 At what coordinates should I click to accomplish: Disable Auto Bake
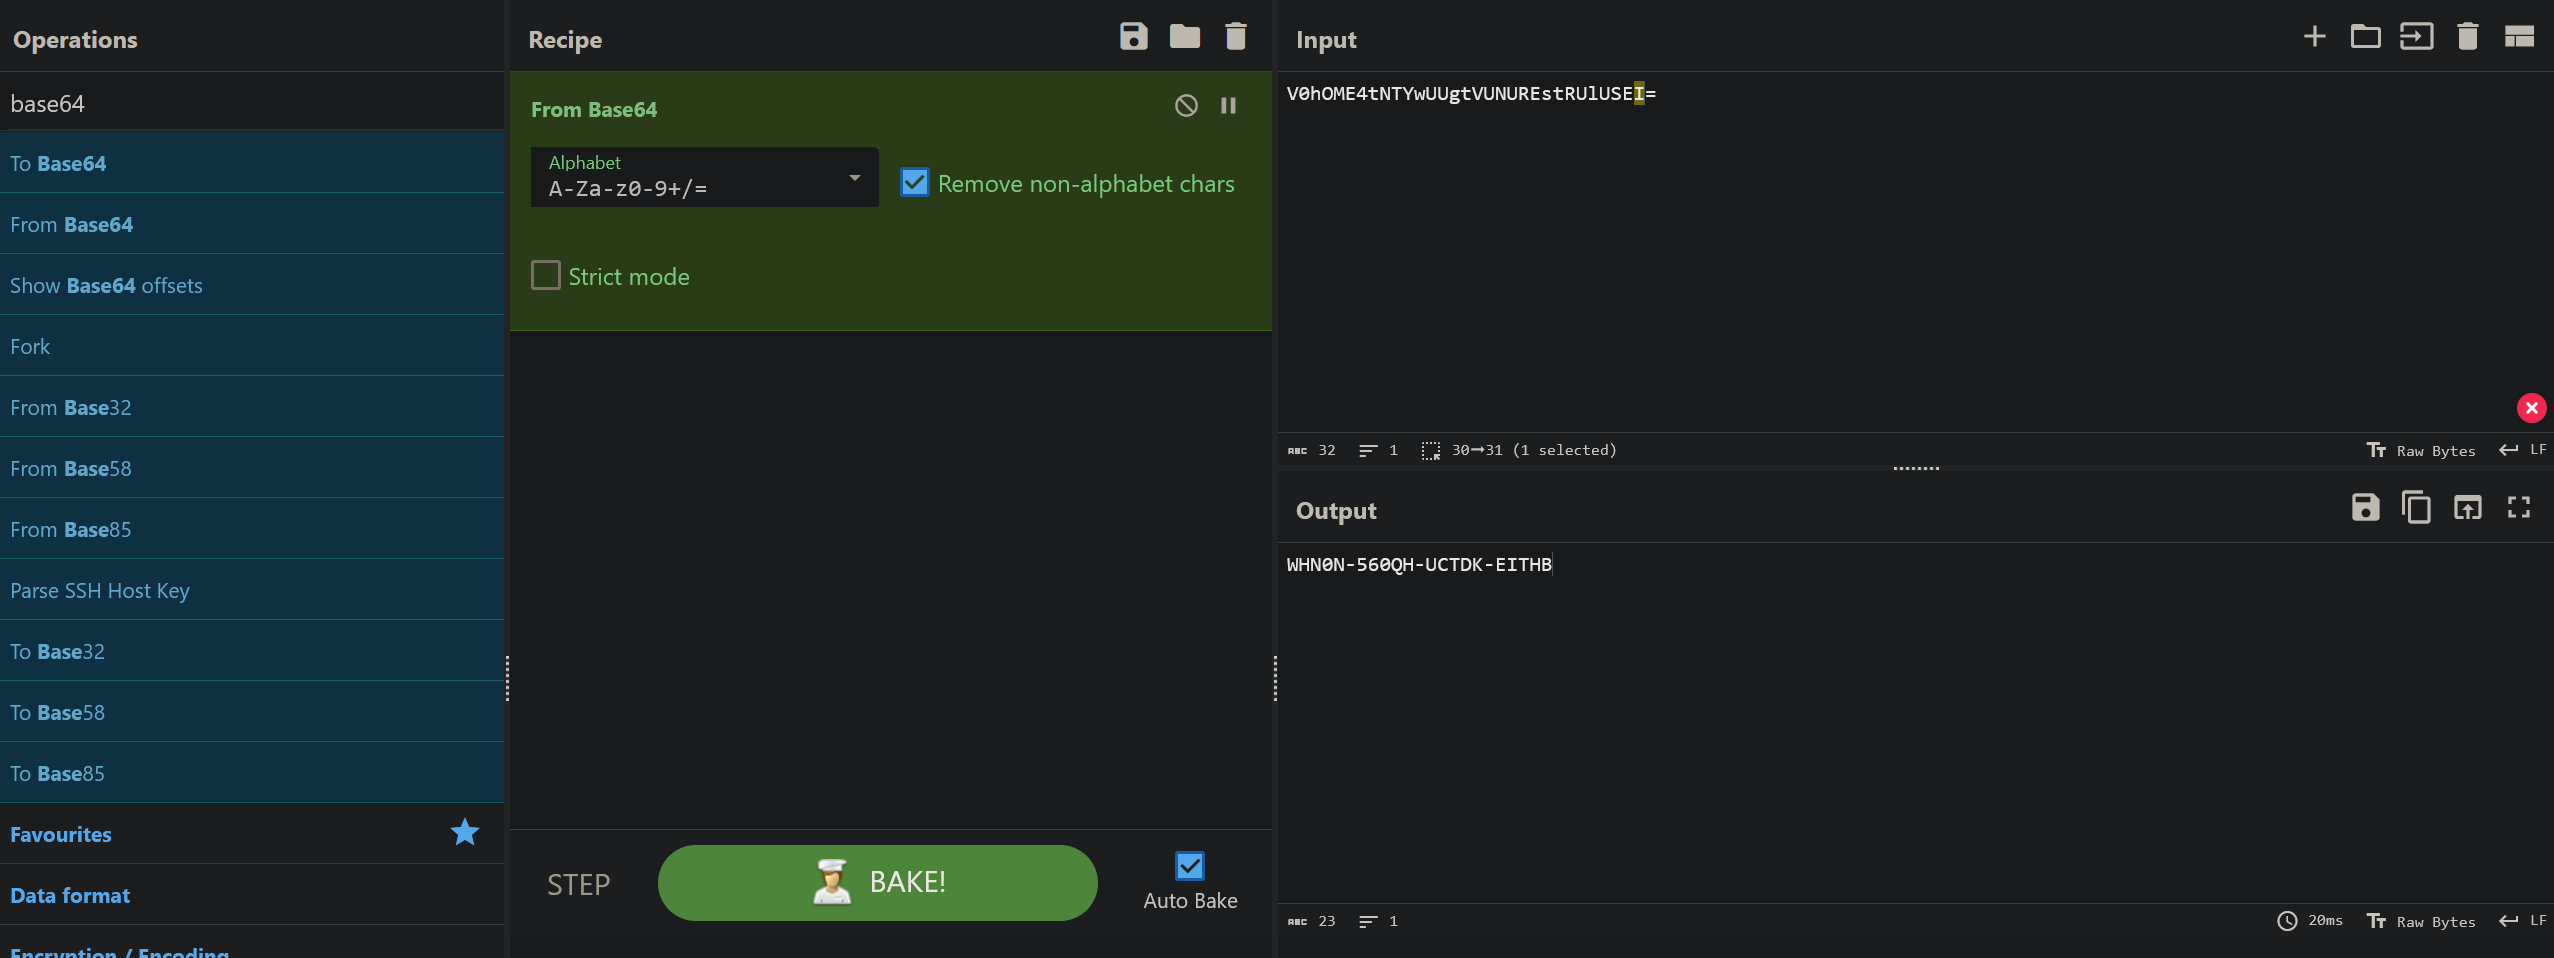pos(1188,865)
